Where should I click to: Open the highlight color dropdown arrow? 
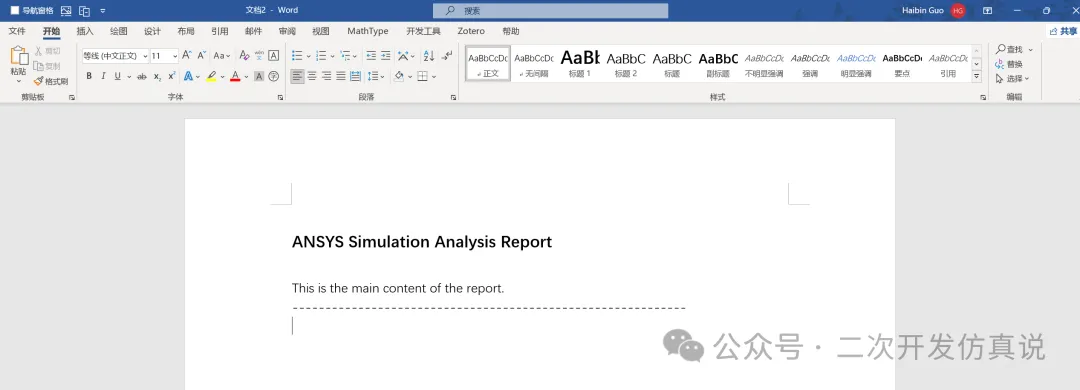click(x=222, y=76)
